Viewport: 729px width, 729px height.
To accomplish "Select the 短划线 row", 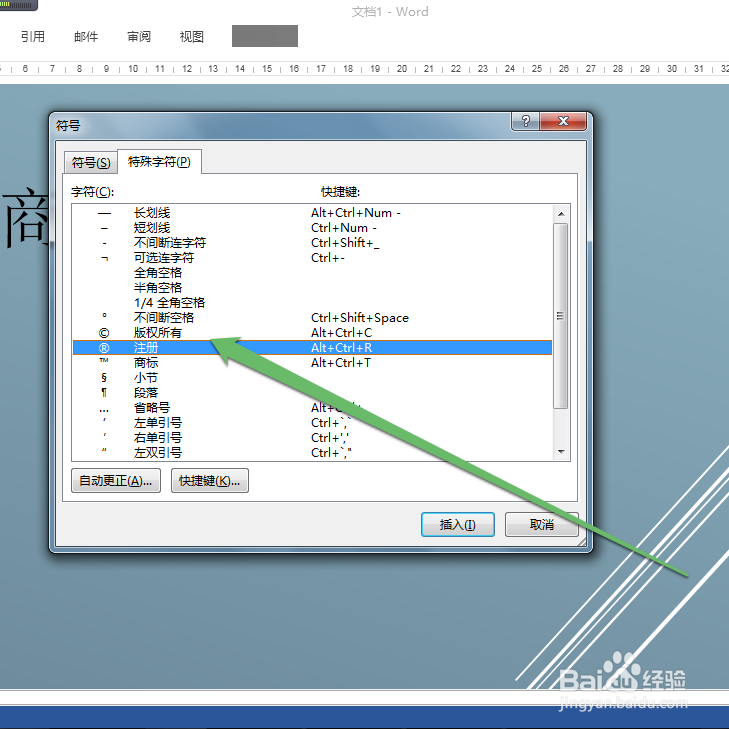I will pyautogui.click(x=312, y=228).
